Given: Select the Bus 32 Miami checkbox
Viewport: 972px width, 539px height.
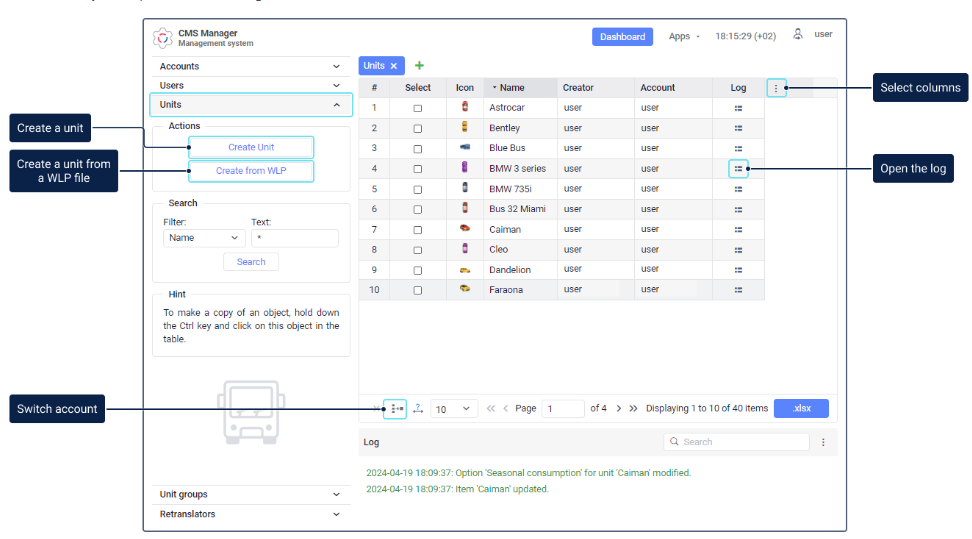Looking at the screenshot, I should (418, 210).
